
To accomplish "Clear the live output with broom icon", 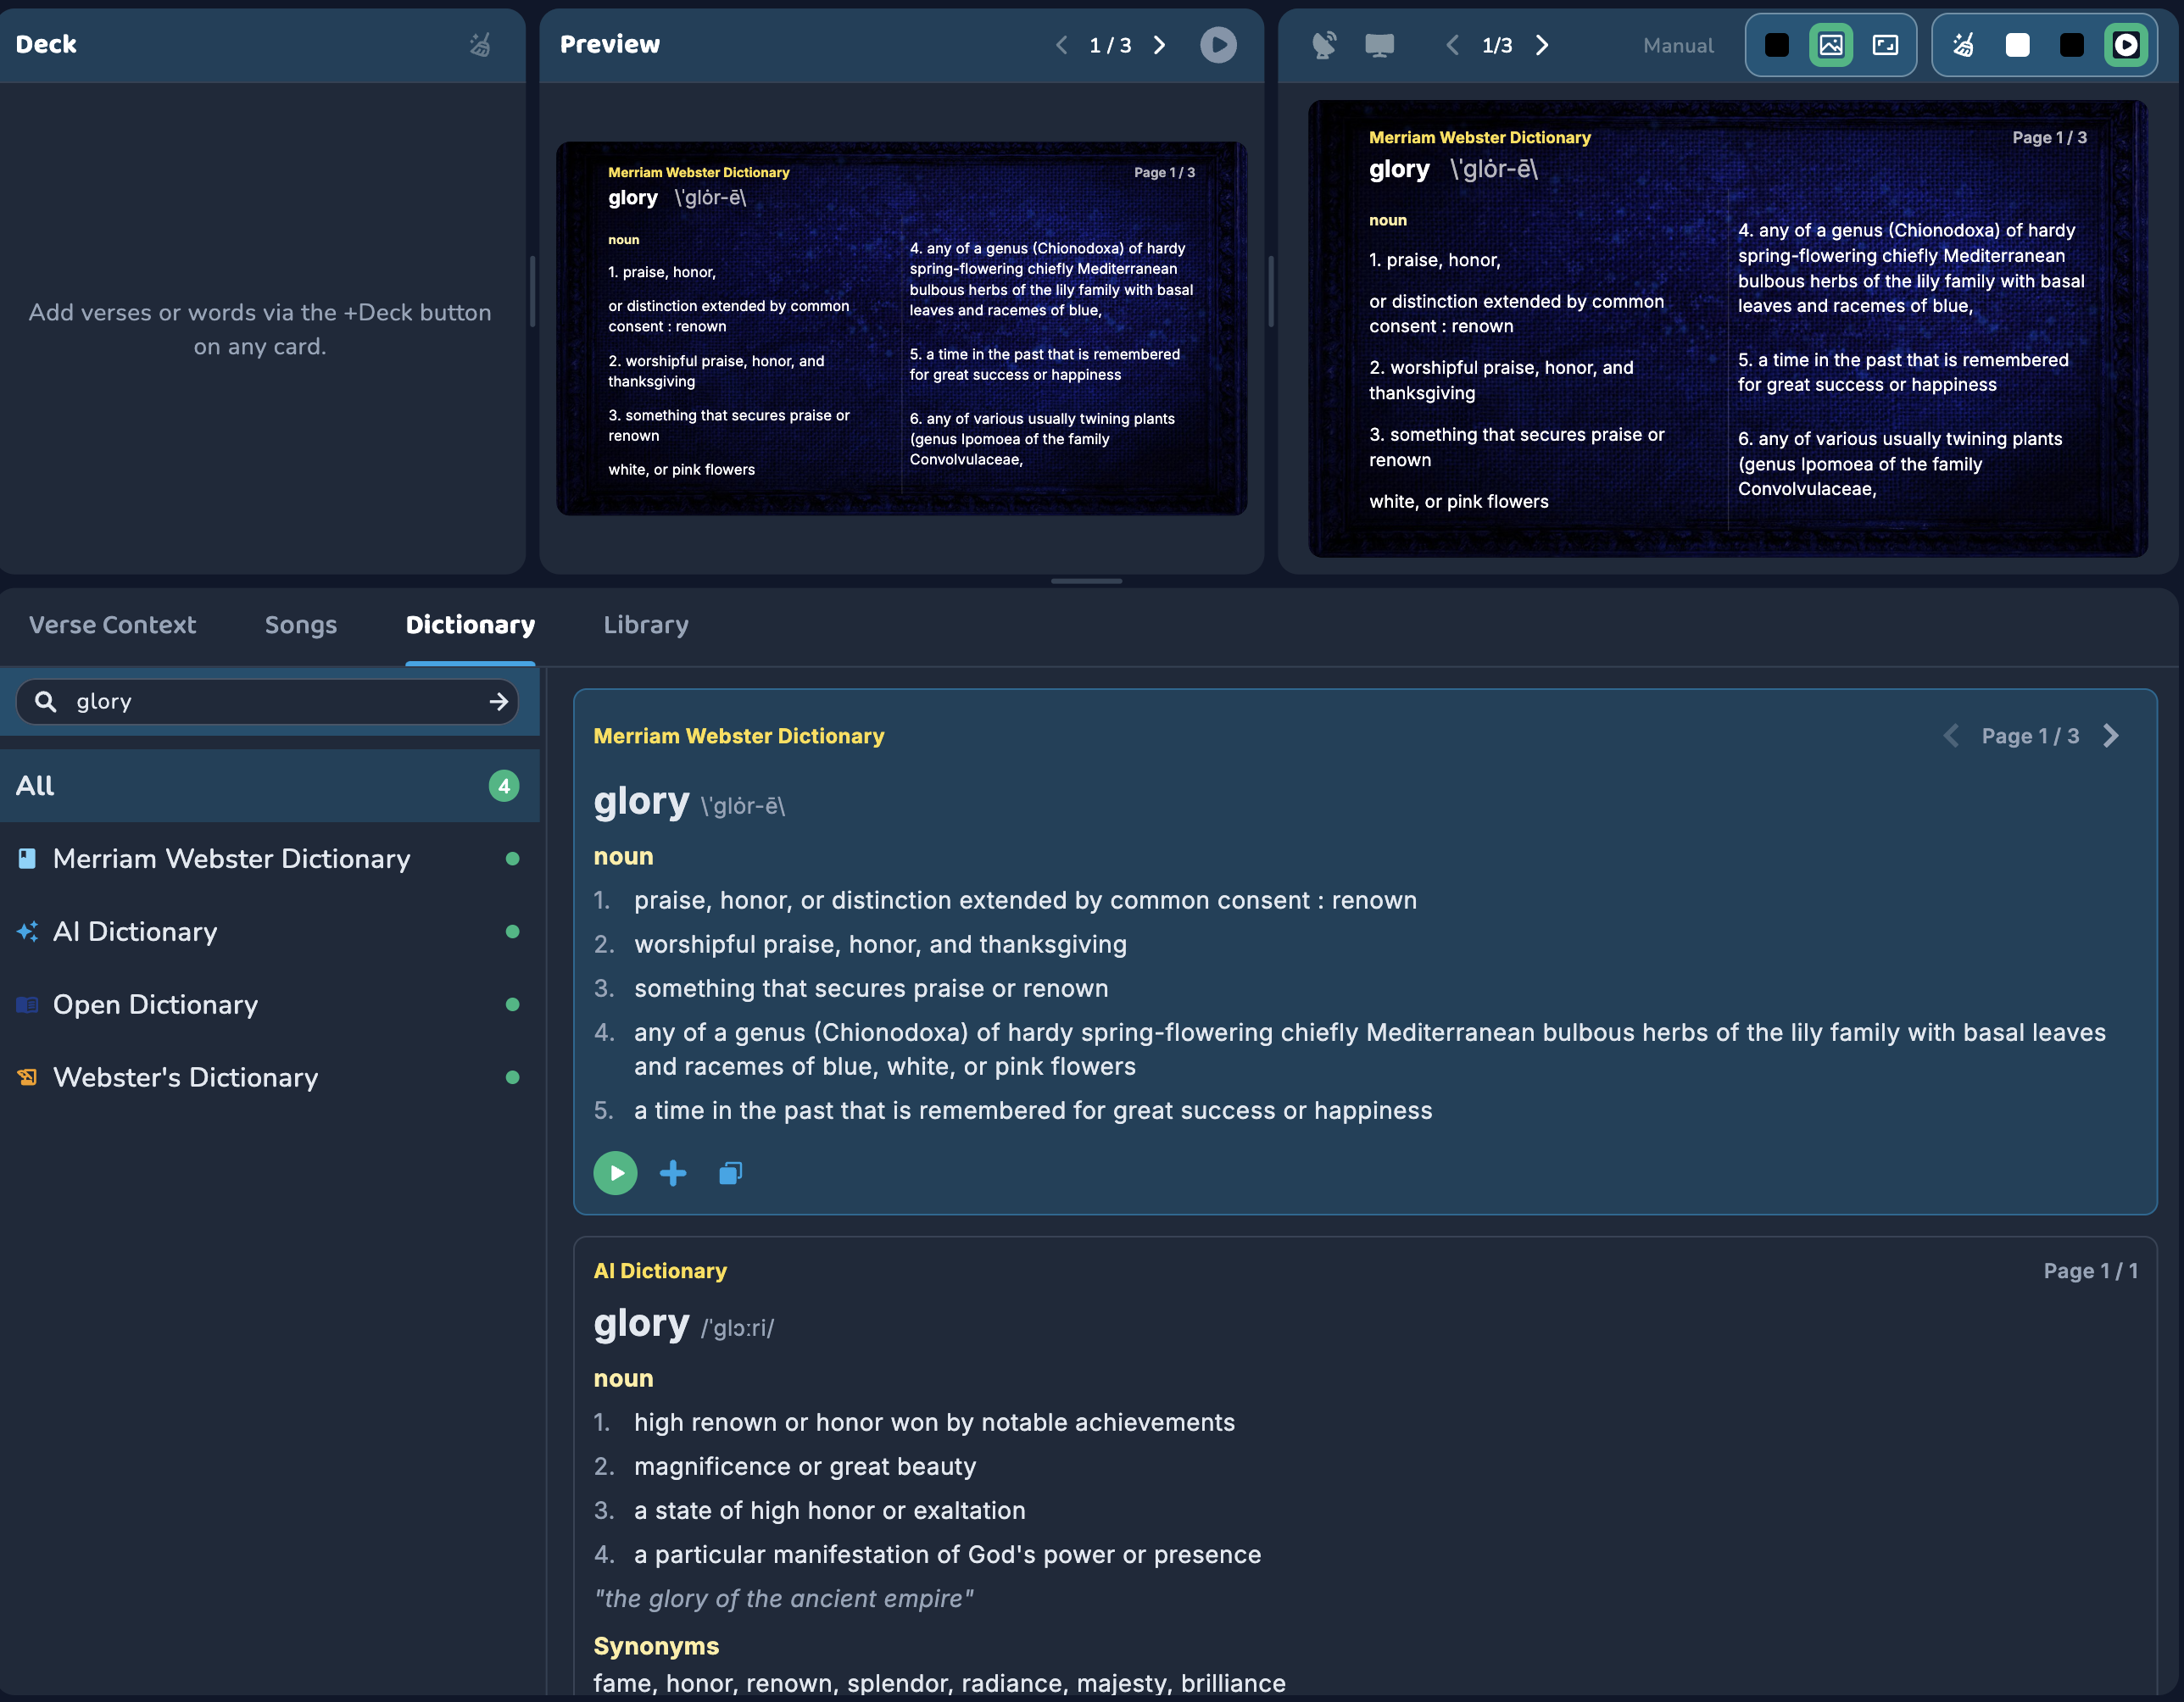I will [x=1964, y=45].
